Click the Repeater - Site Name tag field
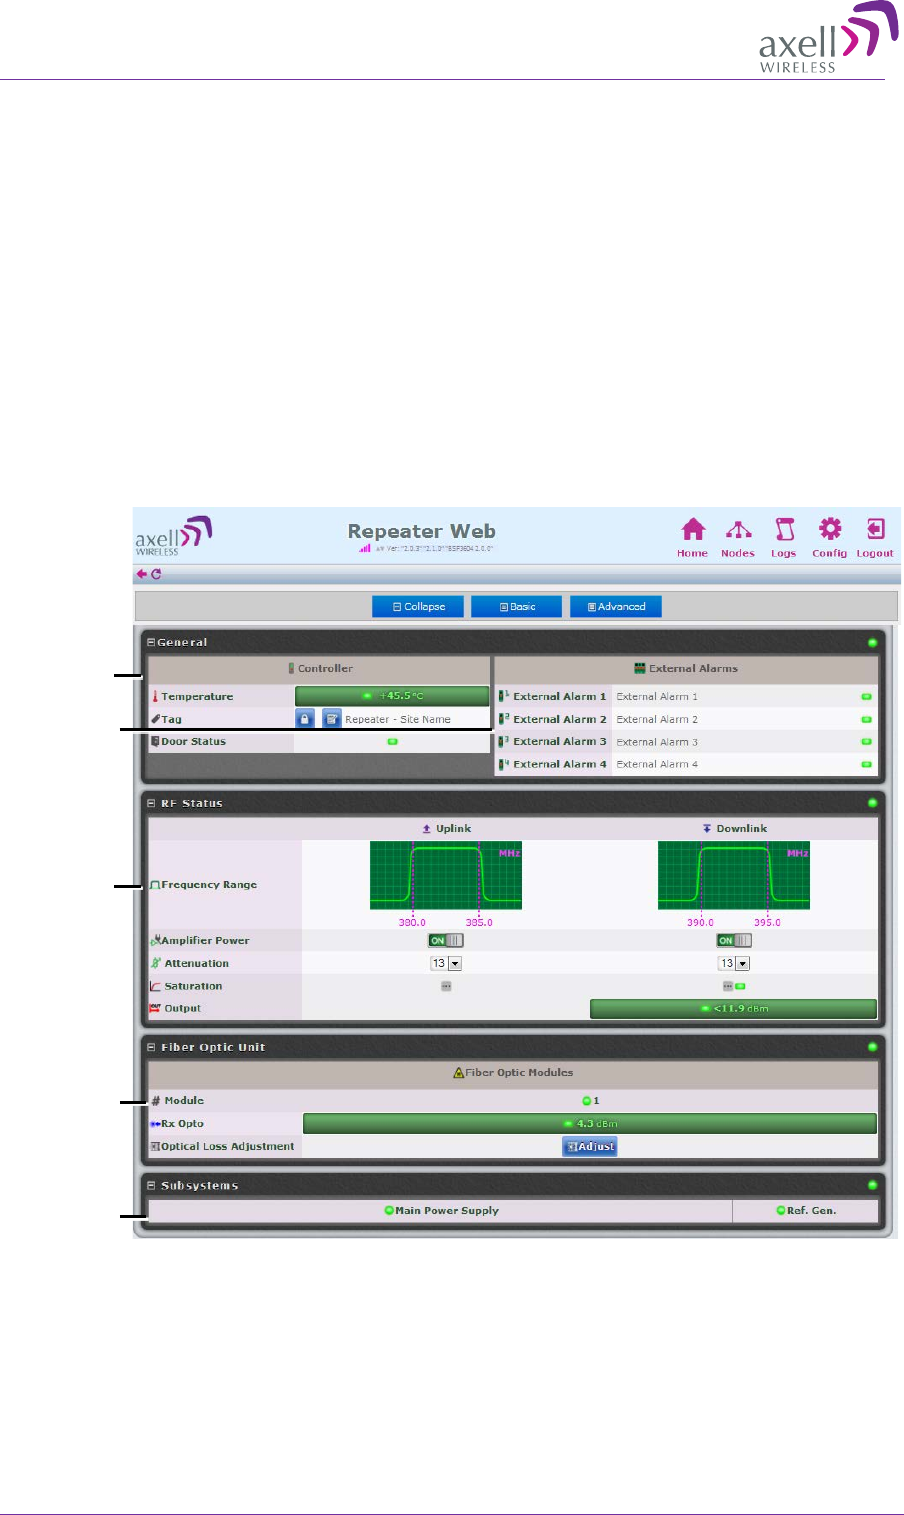 [398, 719]
